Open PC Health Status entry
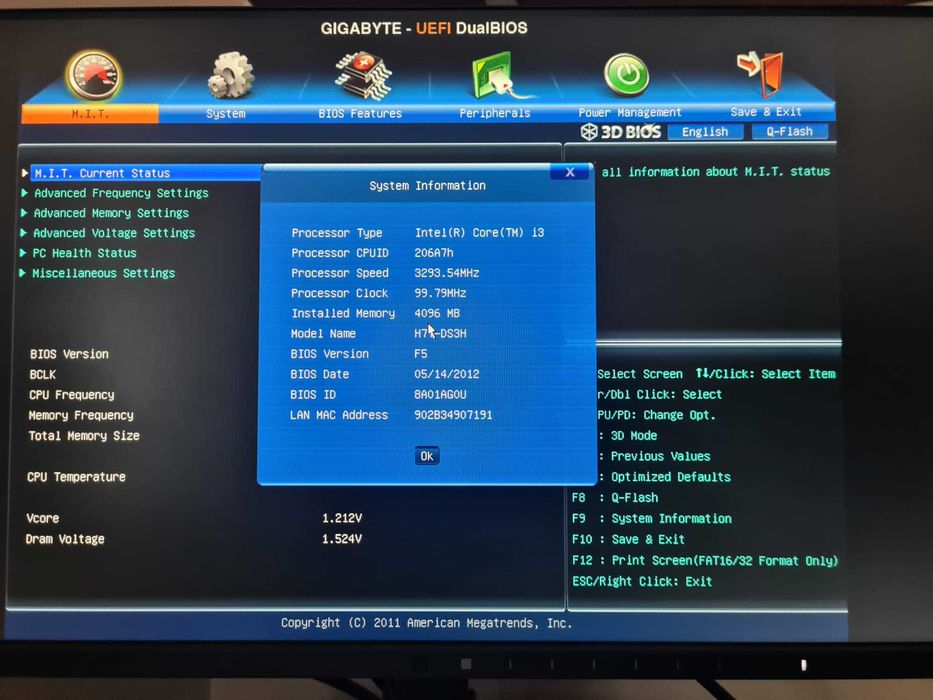 click(x=84, y=253)
